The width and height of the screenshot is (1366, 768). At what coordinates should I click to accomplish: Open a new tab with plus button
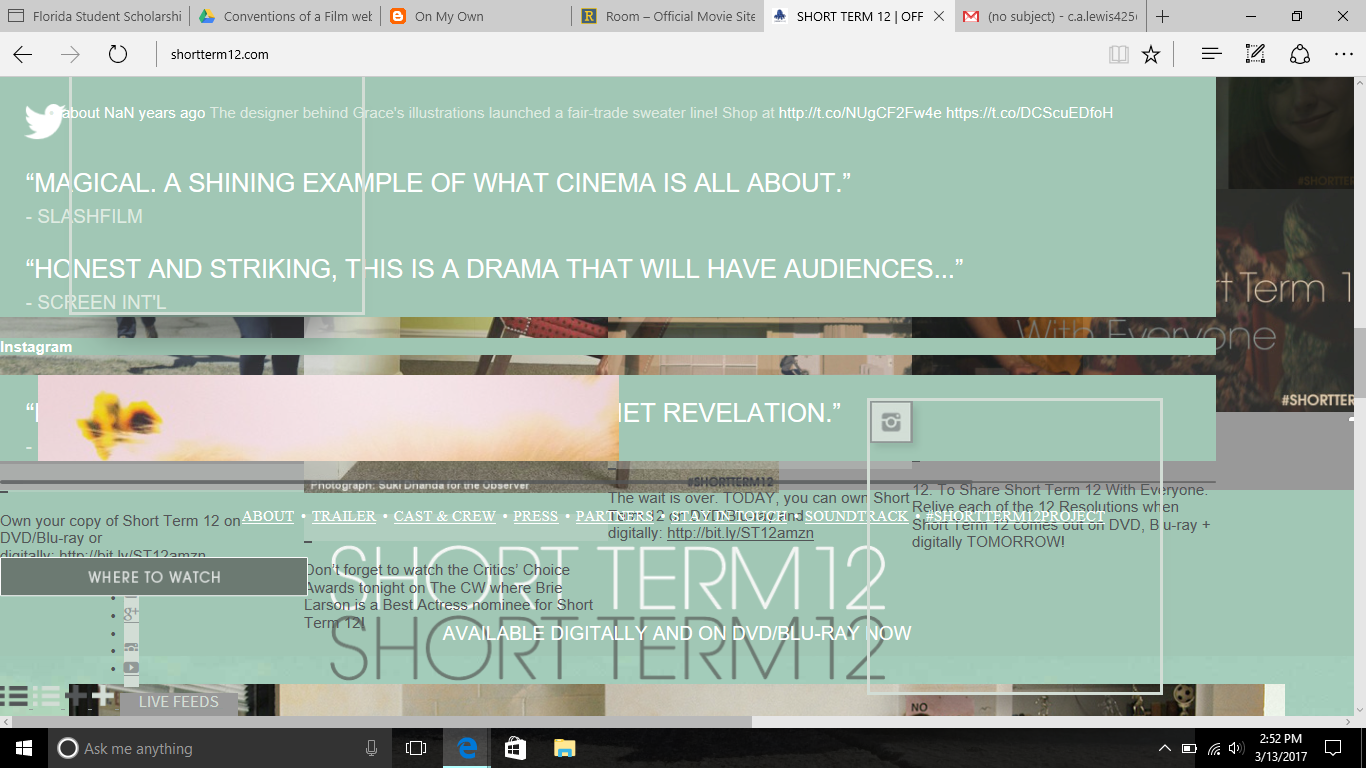(x=1162, y=16)
